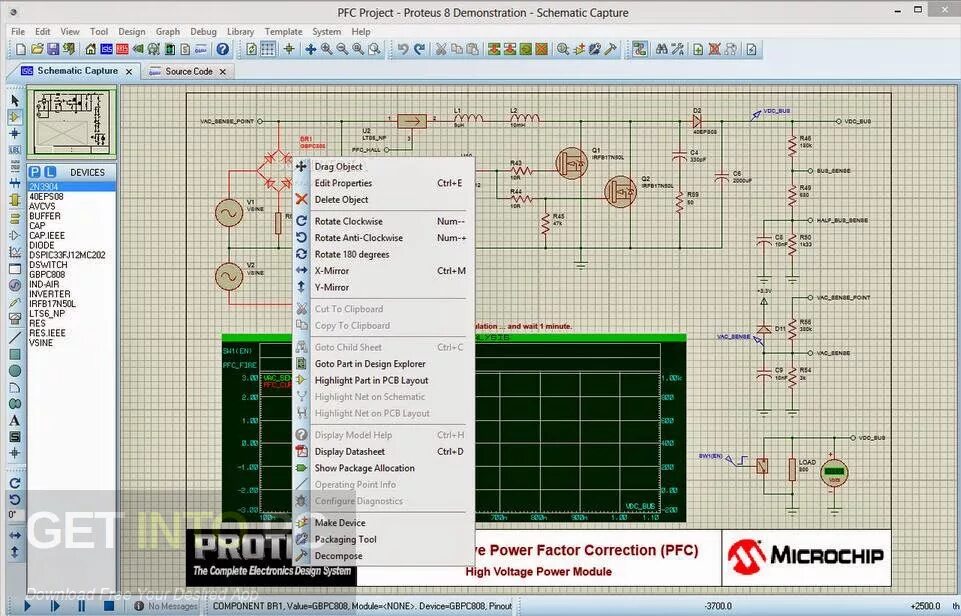Click the New Sheet plus icon

tap(698, 49)
